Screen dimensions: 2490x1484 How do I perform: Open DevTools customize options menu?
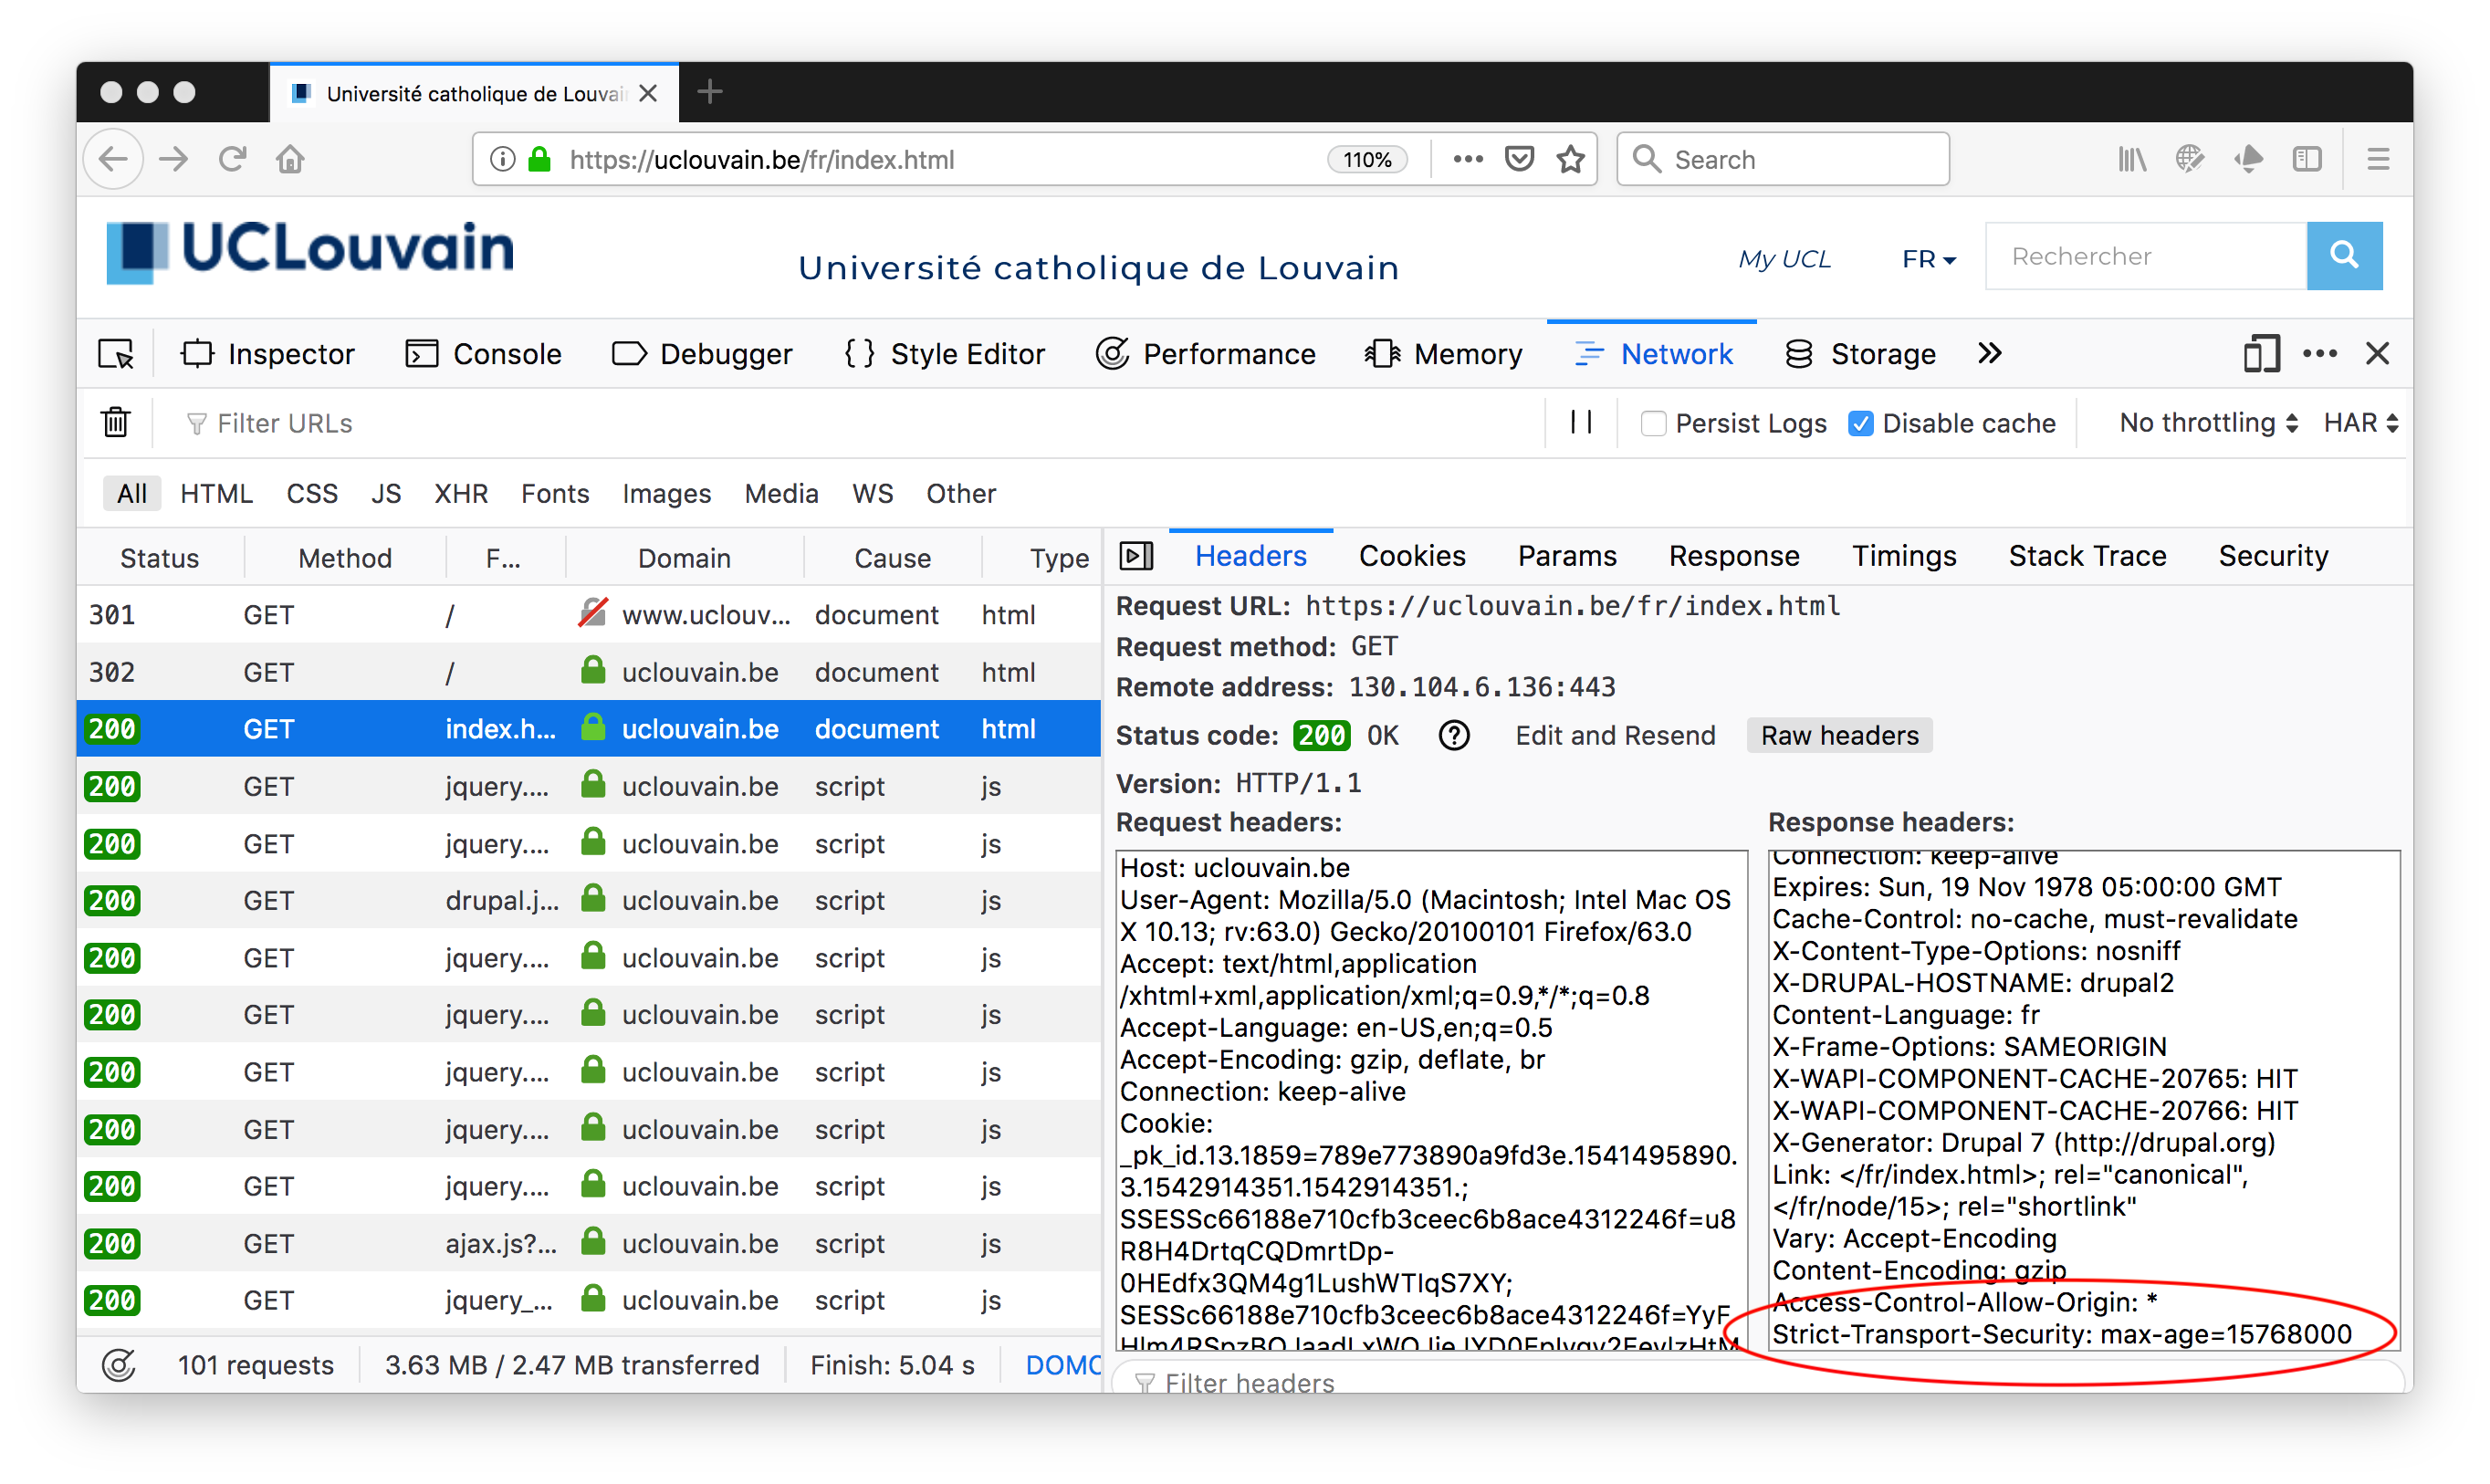[x=2319, y=354]
